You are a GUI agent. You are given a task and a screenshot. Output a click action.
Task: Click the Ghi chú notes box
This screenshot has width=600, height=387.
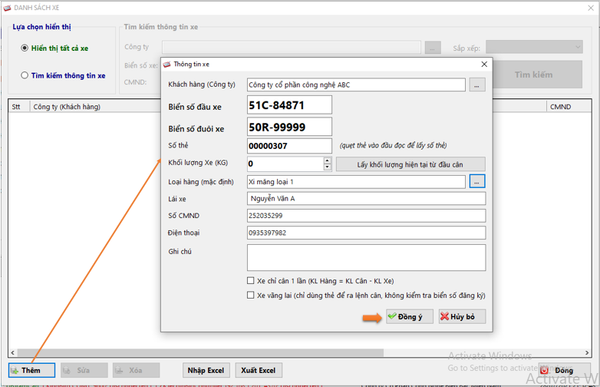366,258
